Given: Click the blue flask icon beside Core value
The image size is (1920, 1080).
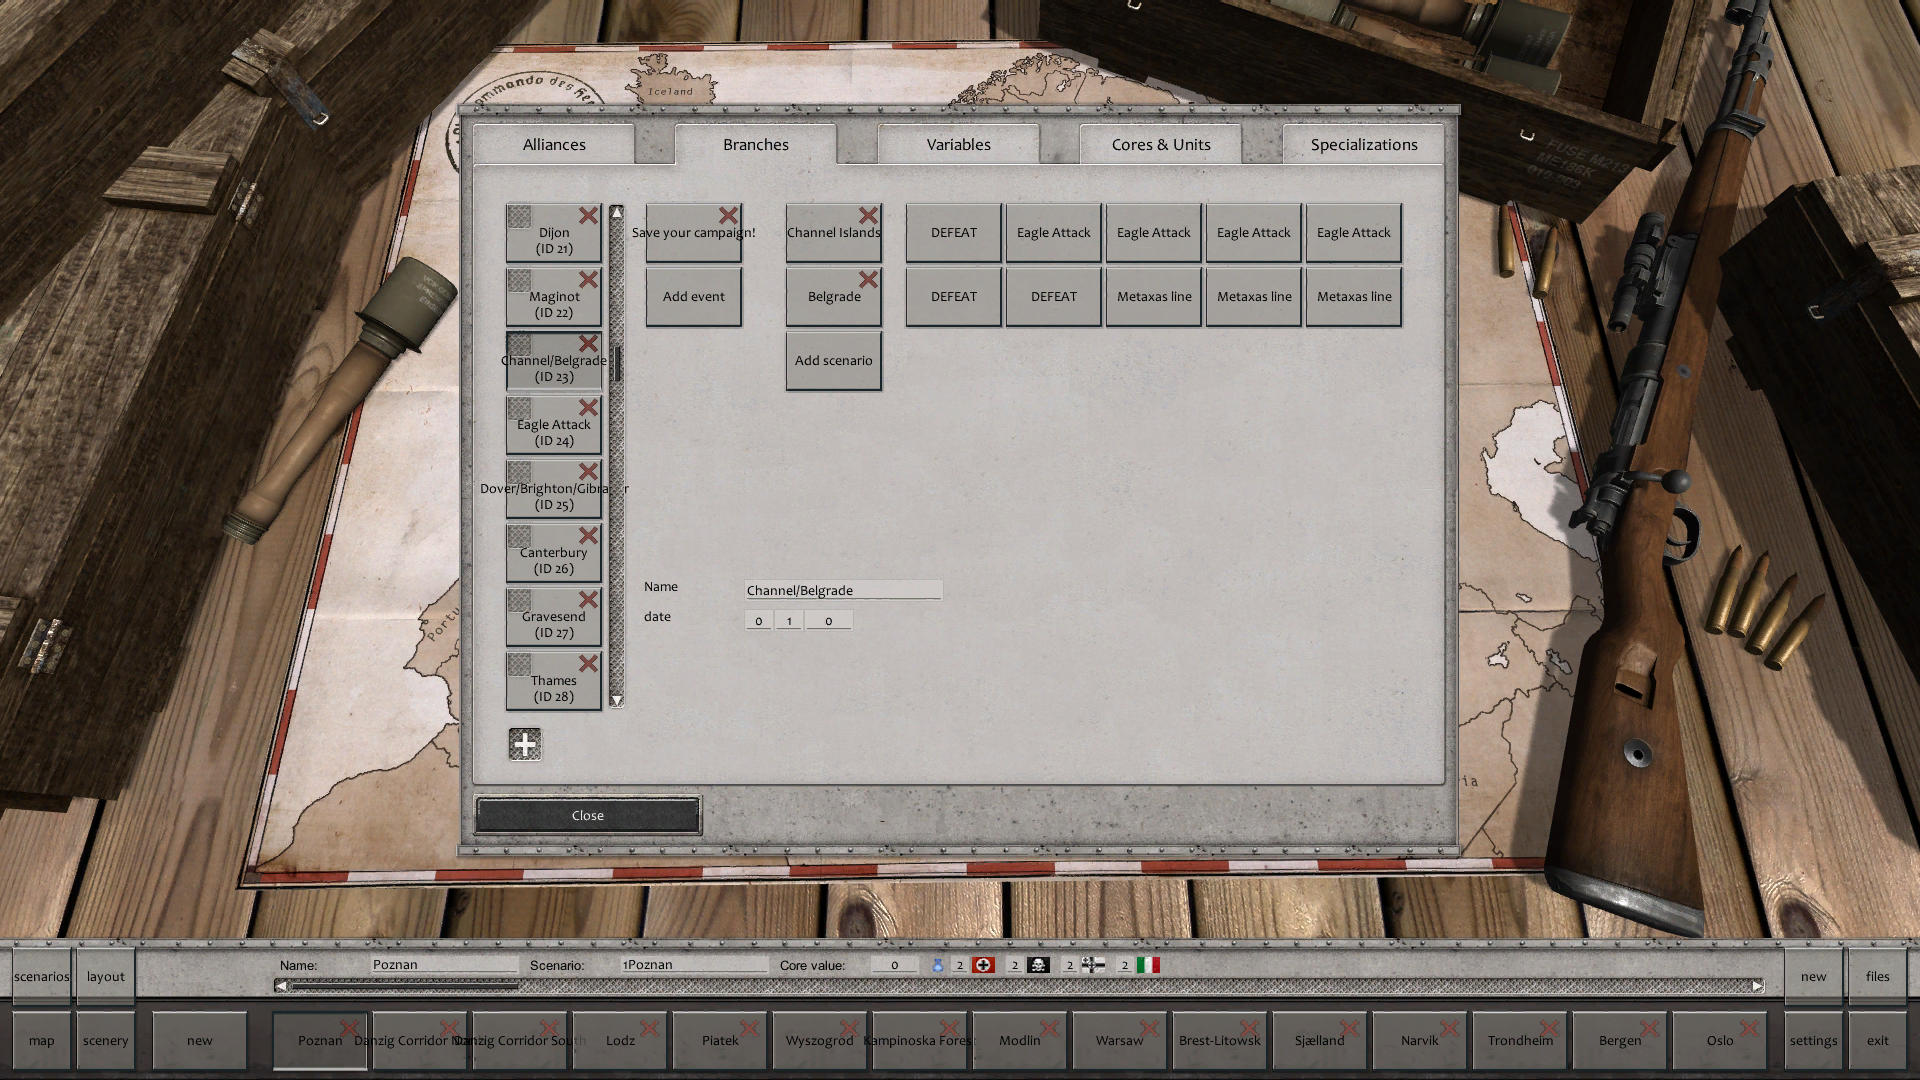Looking at the screenshot, I should tap(938, 965).
